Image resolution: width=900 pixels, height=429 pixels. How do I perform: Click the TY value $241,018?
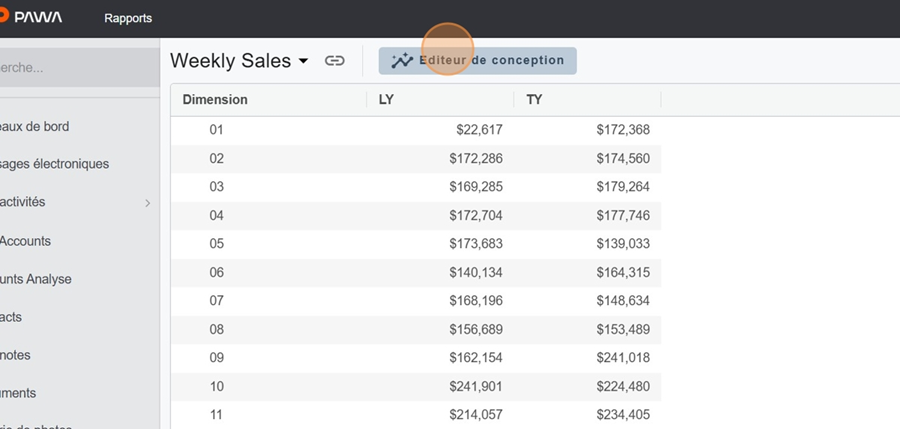pos(623,358)
